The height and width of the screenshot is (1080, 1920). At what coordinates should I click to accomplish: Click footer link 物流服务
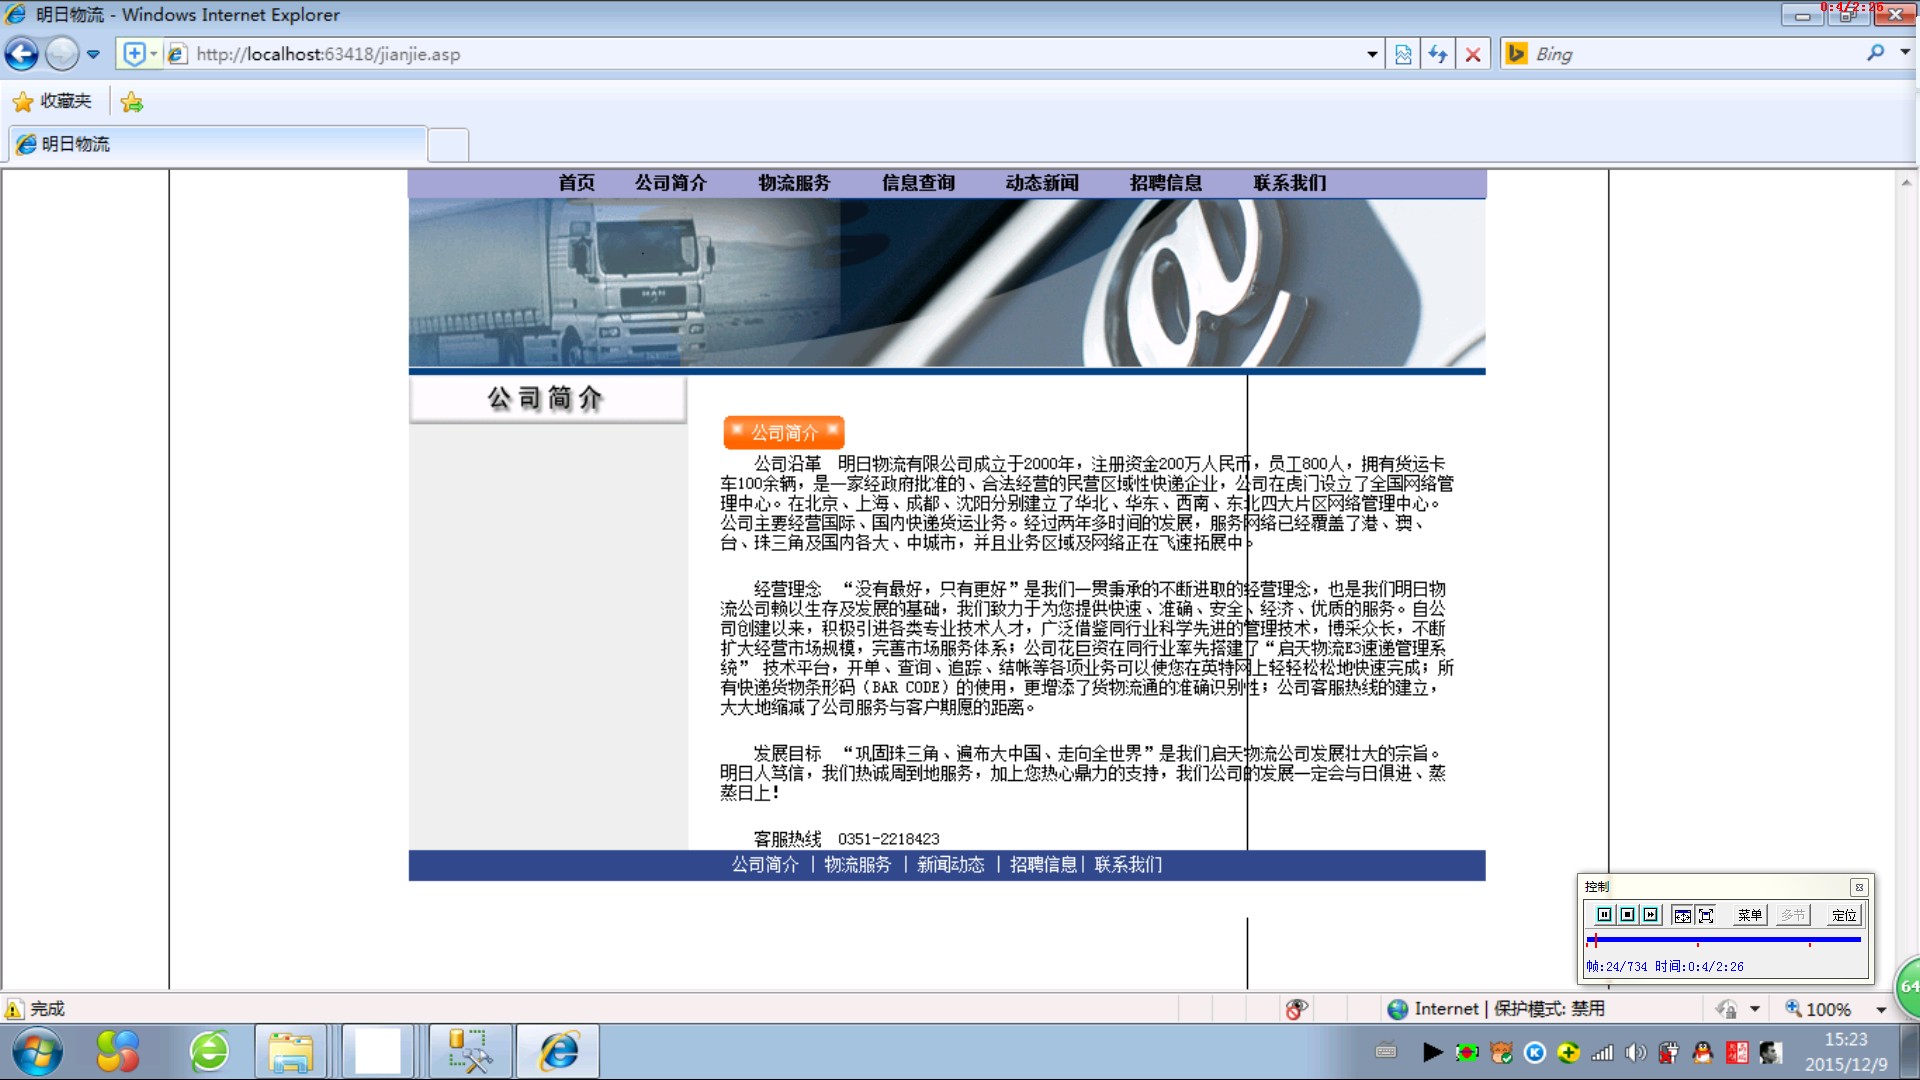tap(857, 865)
